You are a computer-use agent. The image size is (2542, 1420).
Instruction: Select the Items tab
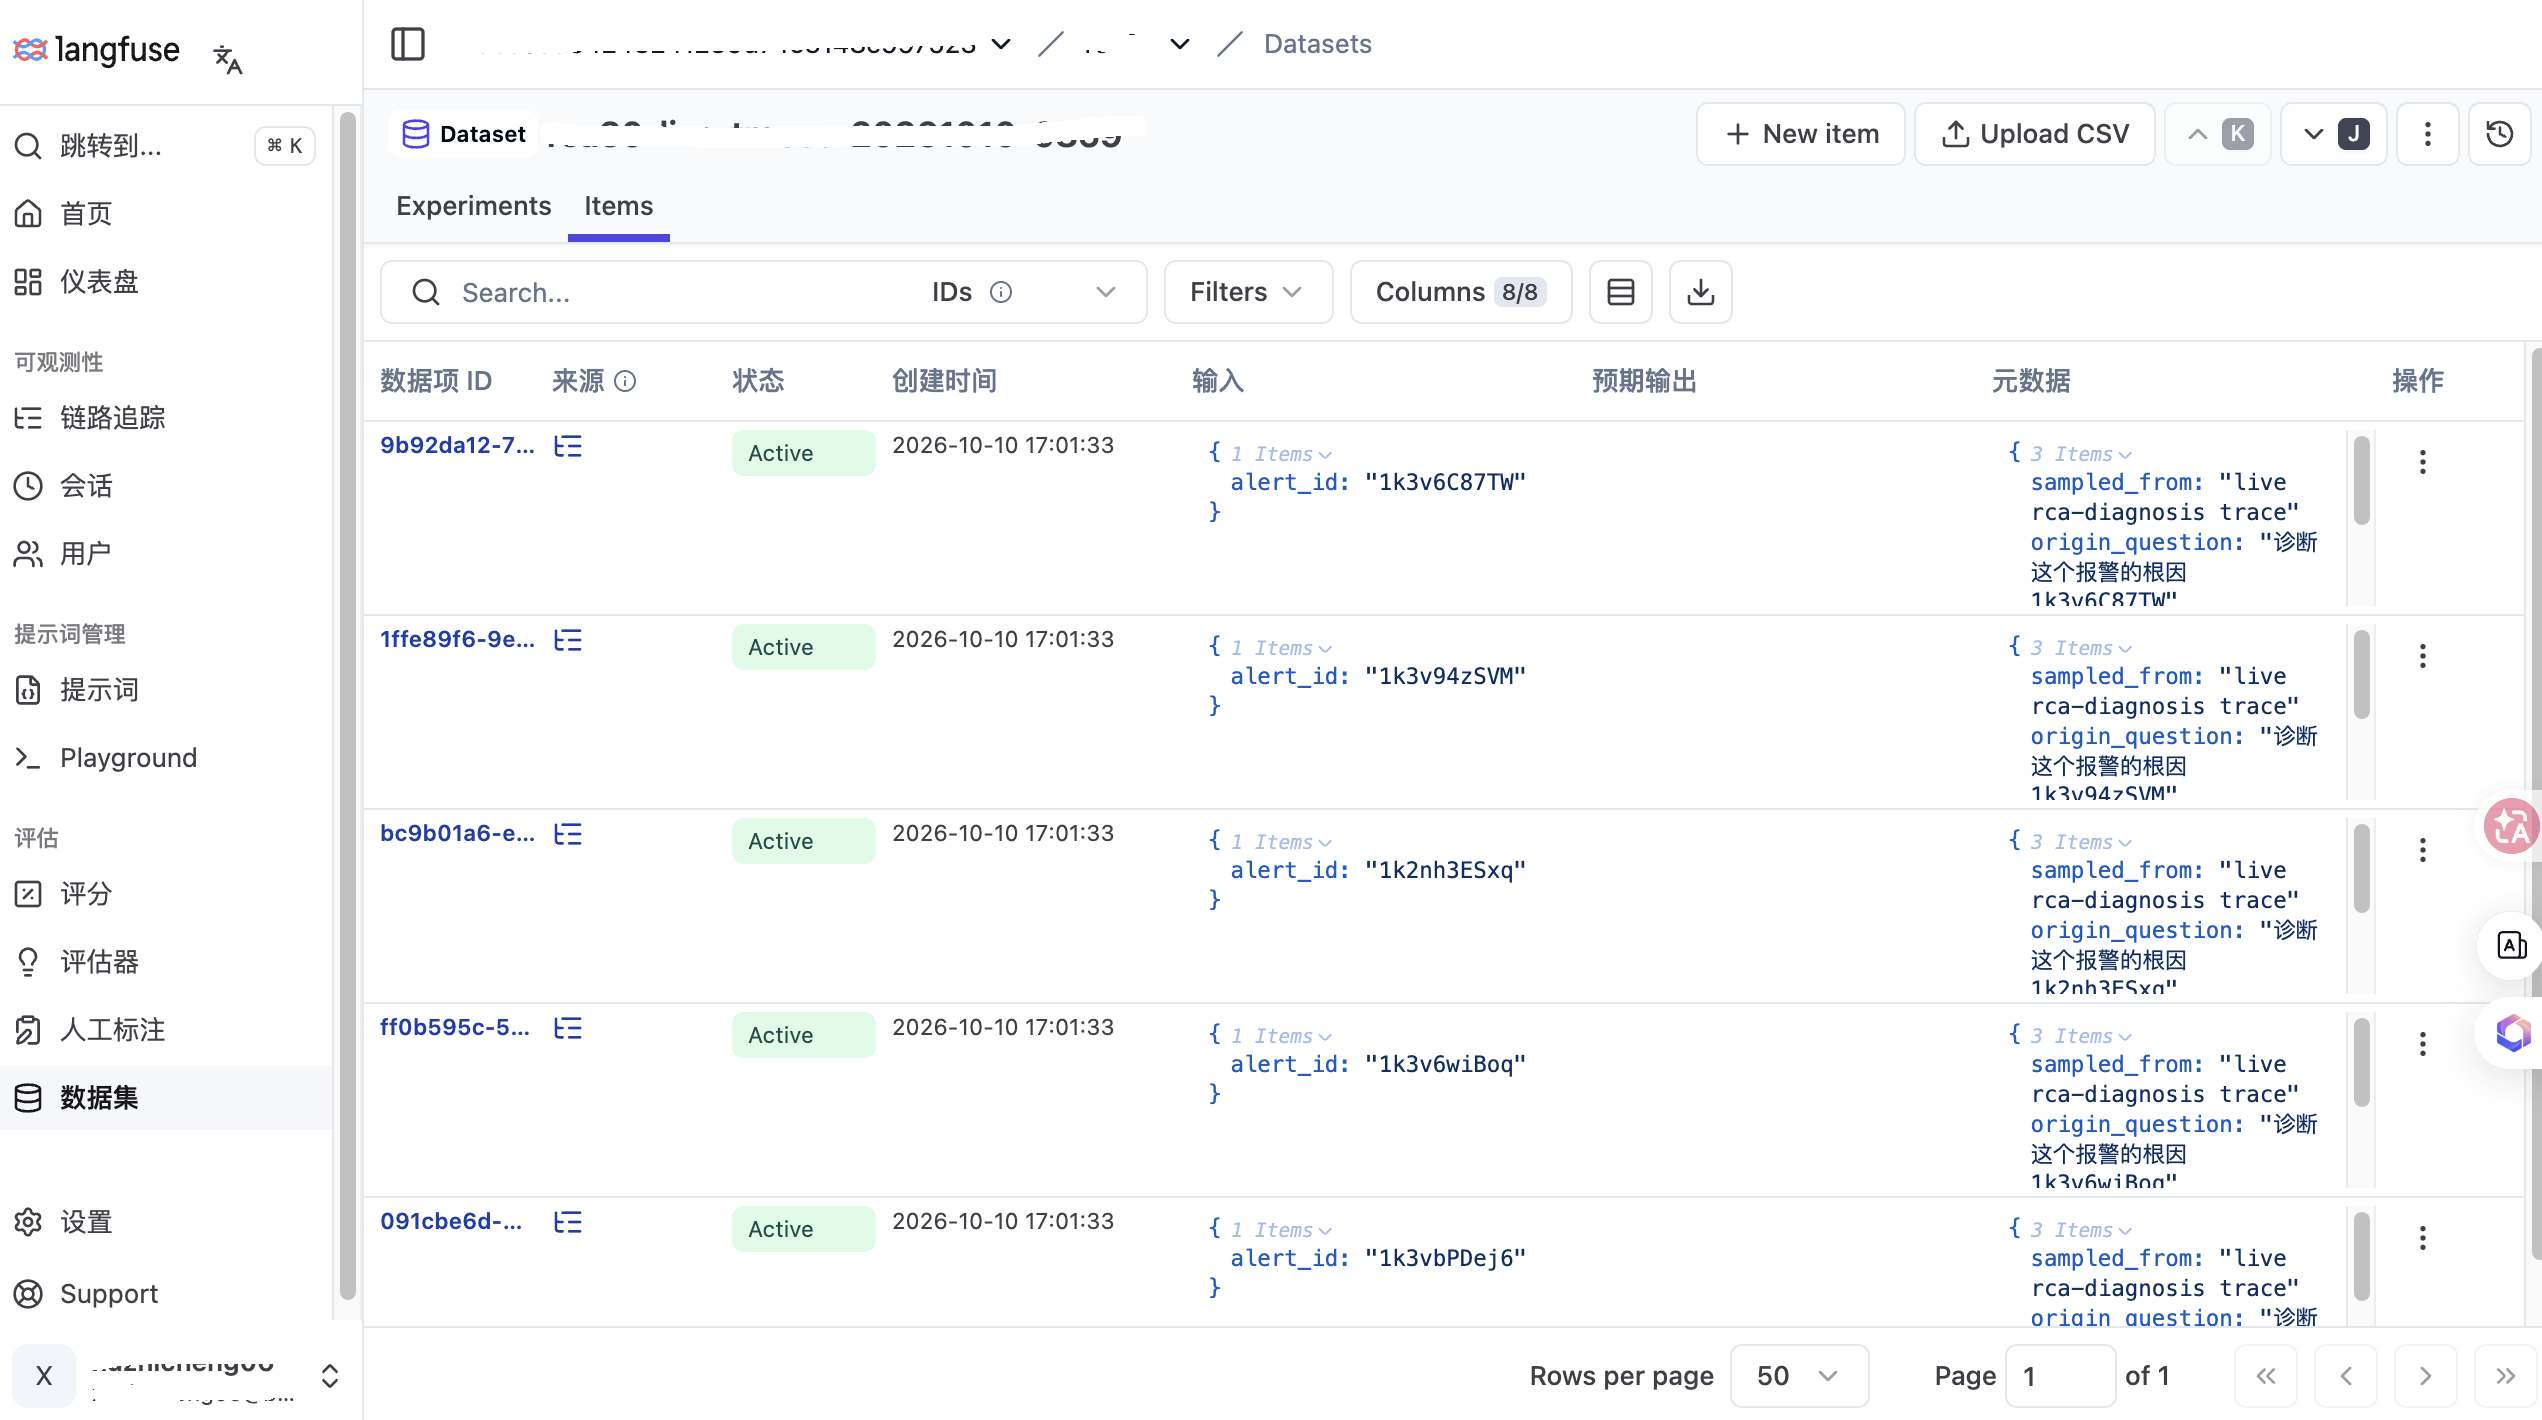pos(618,206)
